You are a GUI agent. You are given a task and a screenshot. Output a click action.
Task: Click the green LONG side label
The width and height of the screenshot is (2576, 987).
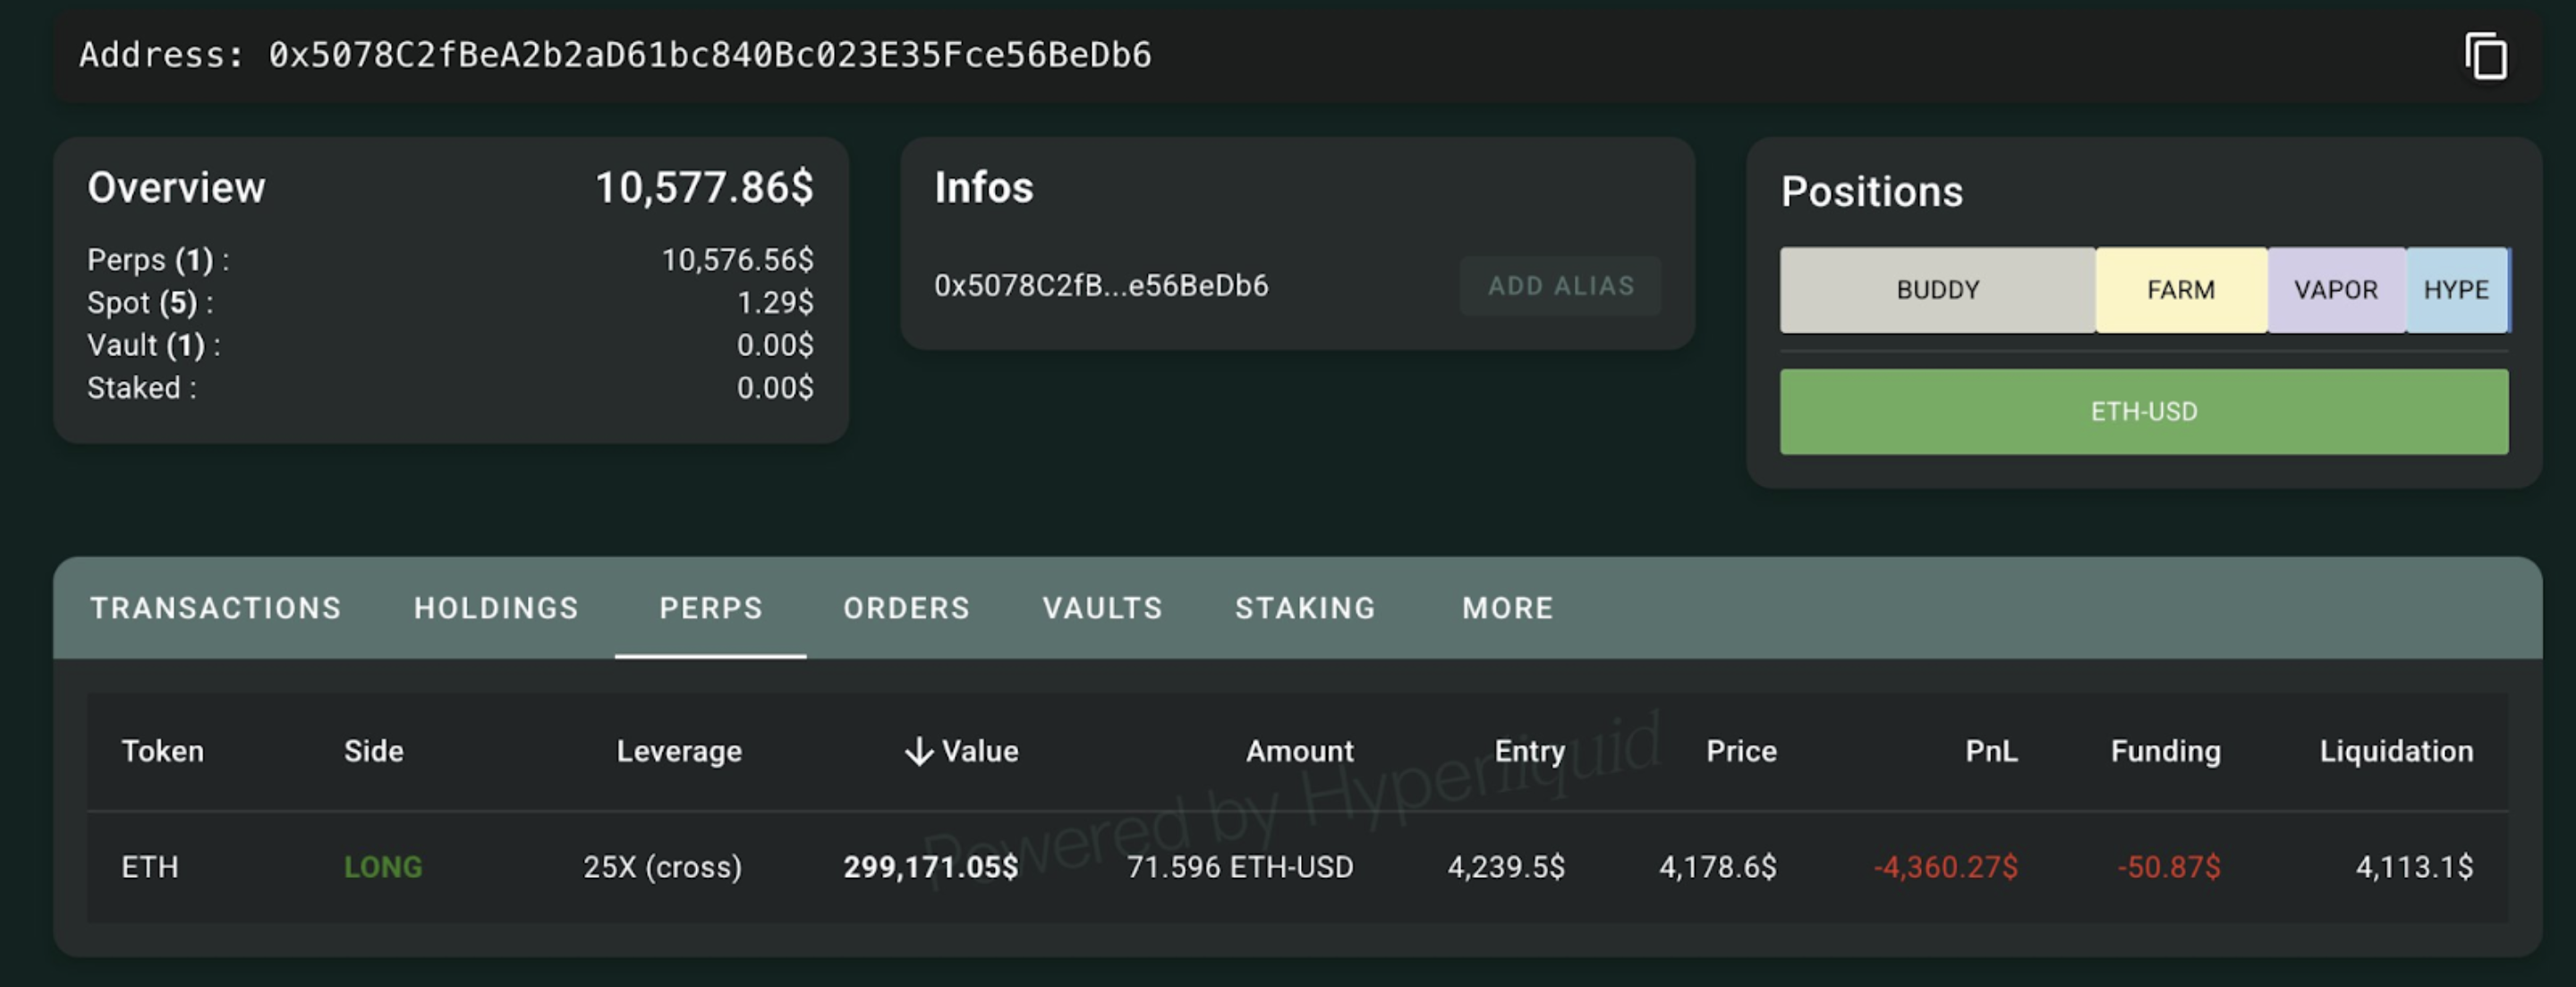[x=383, y=867]
